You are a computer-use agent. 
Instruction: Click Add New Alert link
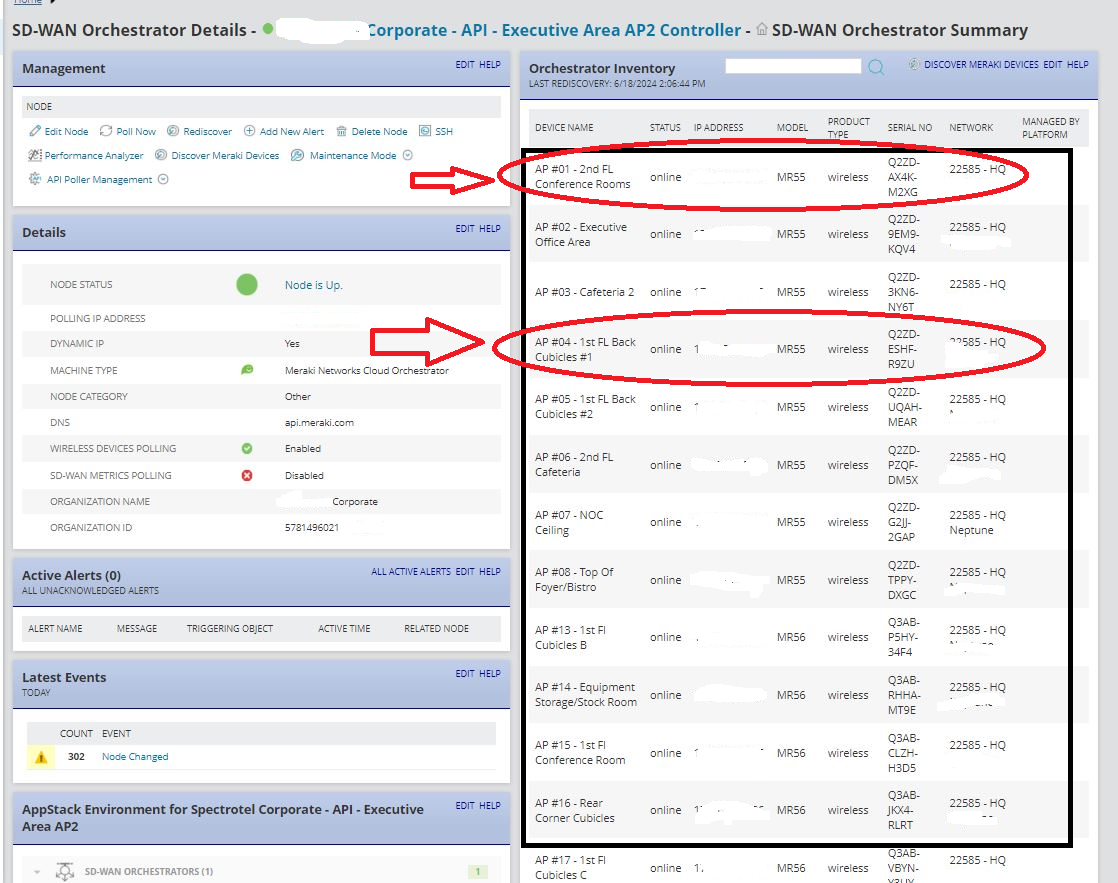pyautogui.click(x=292, y=132)
